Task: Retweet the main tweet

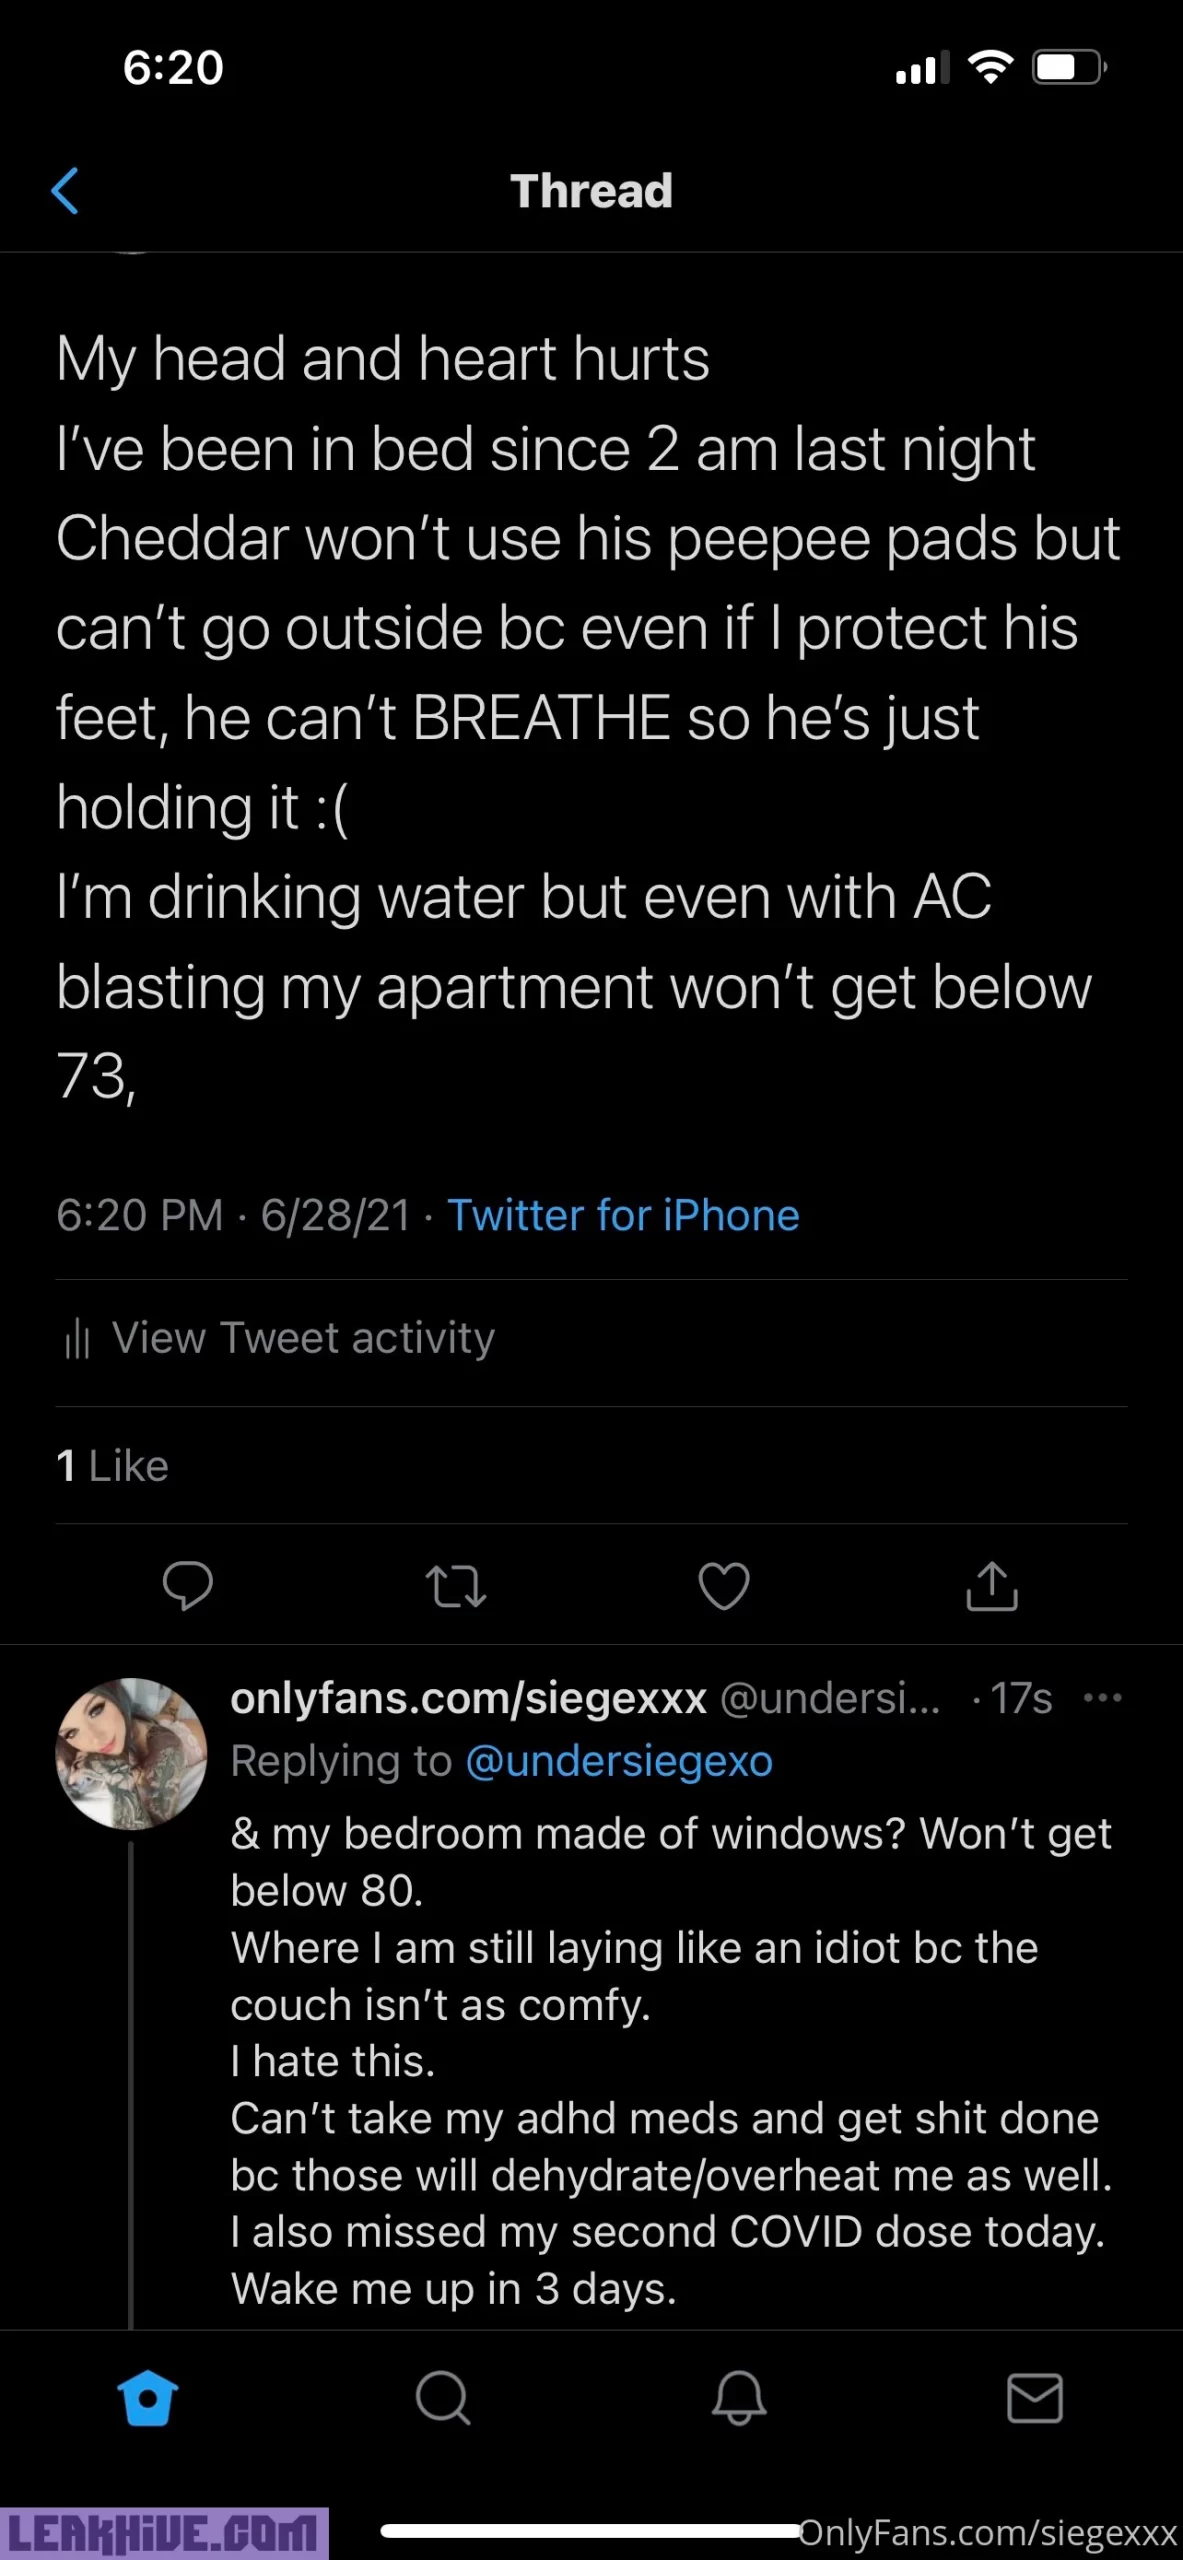Action: 456,1586
